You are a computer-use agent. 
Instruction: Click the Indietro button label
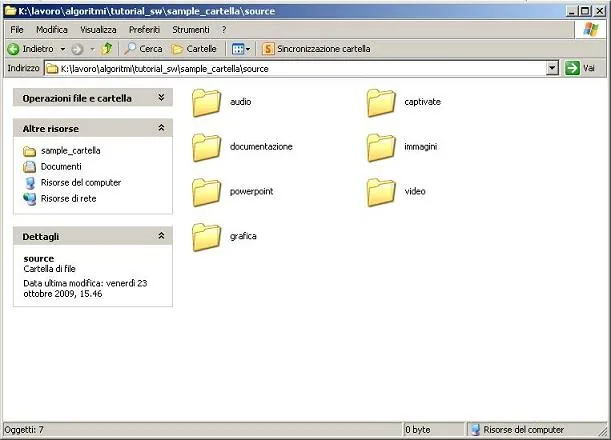point(38,49)
